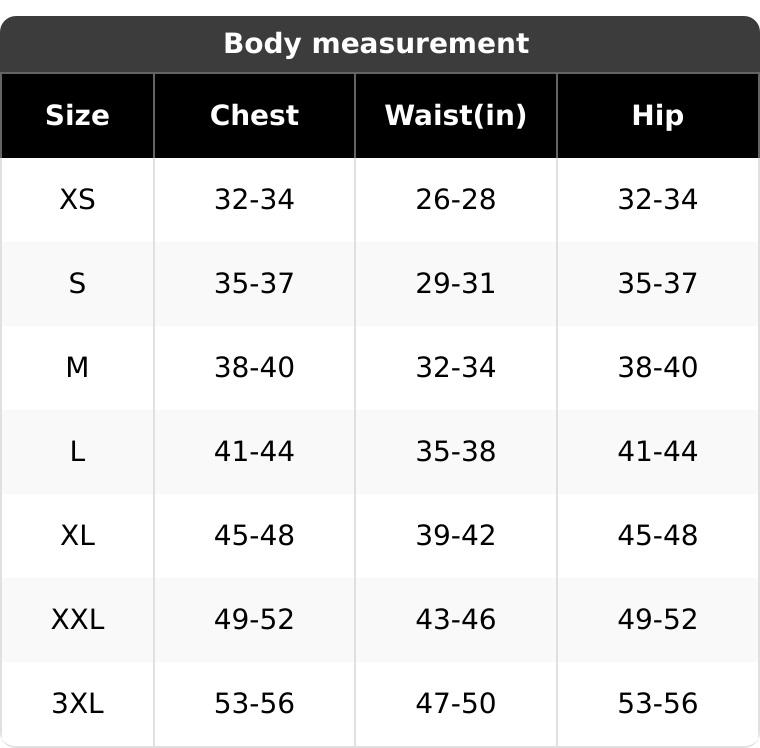Select hip value 53-56 for 3XL

point(657,704)
